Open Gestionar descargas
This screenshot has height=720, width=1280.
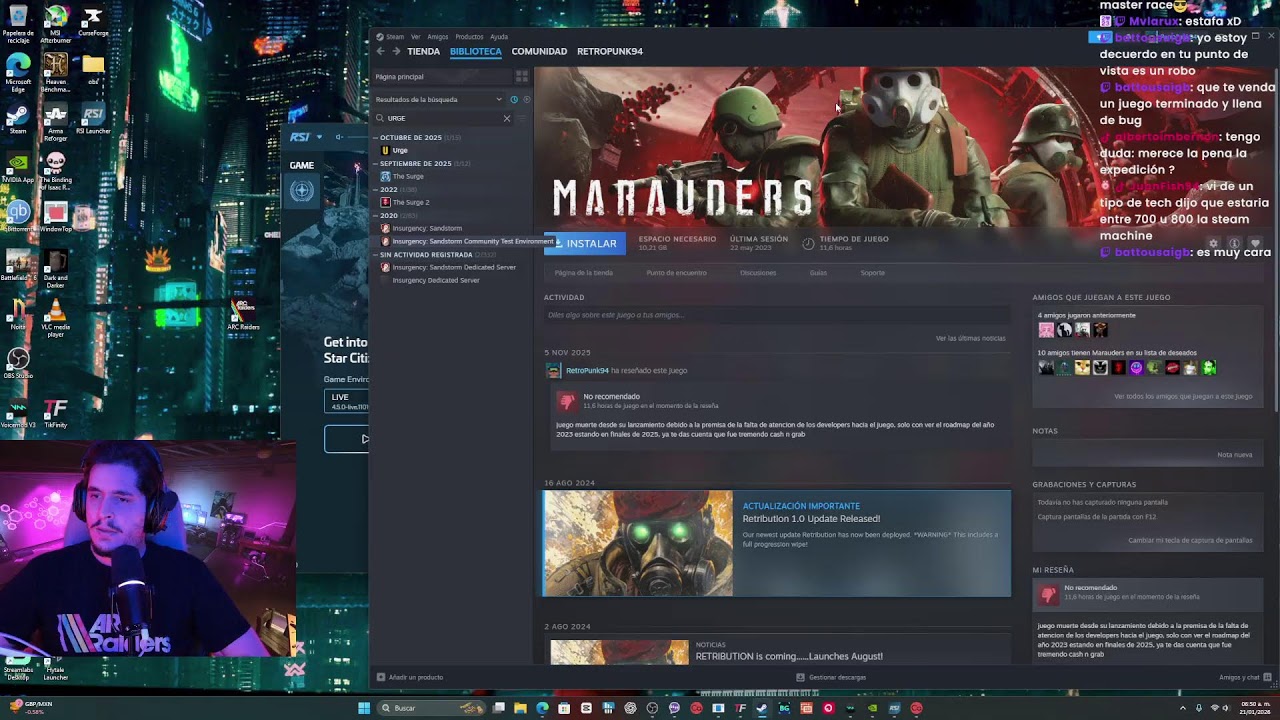click(x=831, y=677)
